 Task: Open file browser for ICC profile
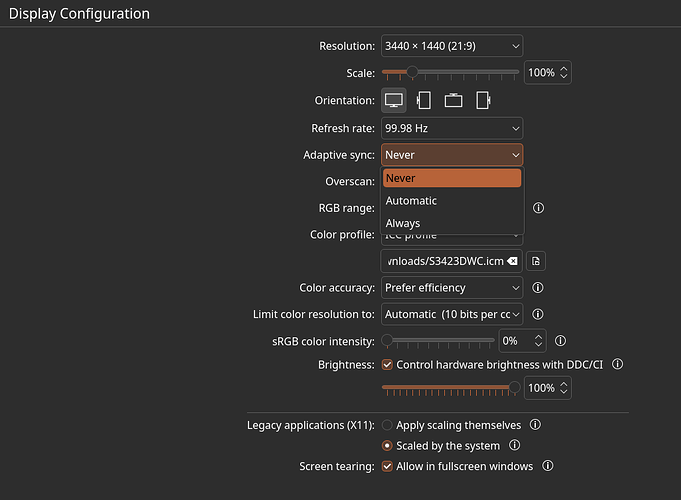tap(536, 261)
